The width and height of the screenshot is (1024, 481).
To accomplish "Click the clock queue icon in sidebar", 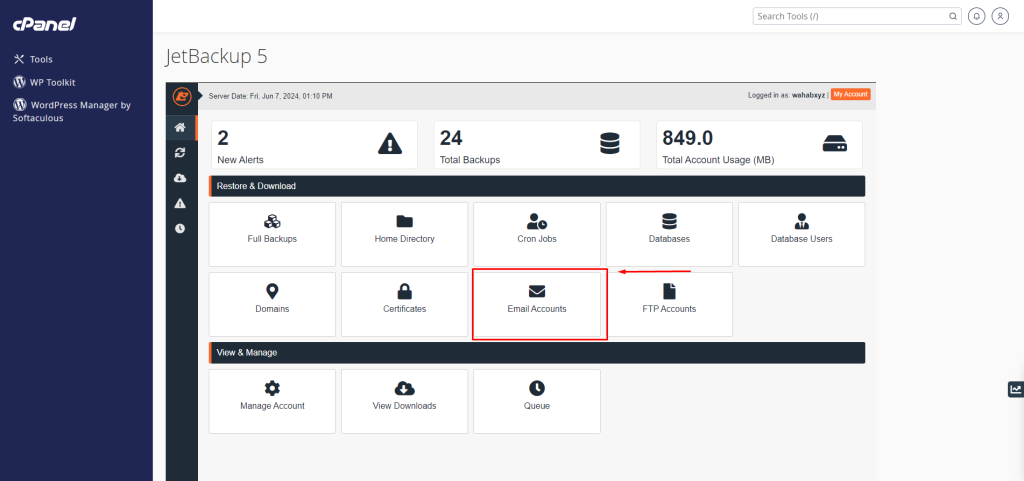I will tap(180, 228).
